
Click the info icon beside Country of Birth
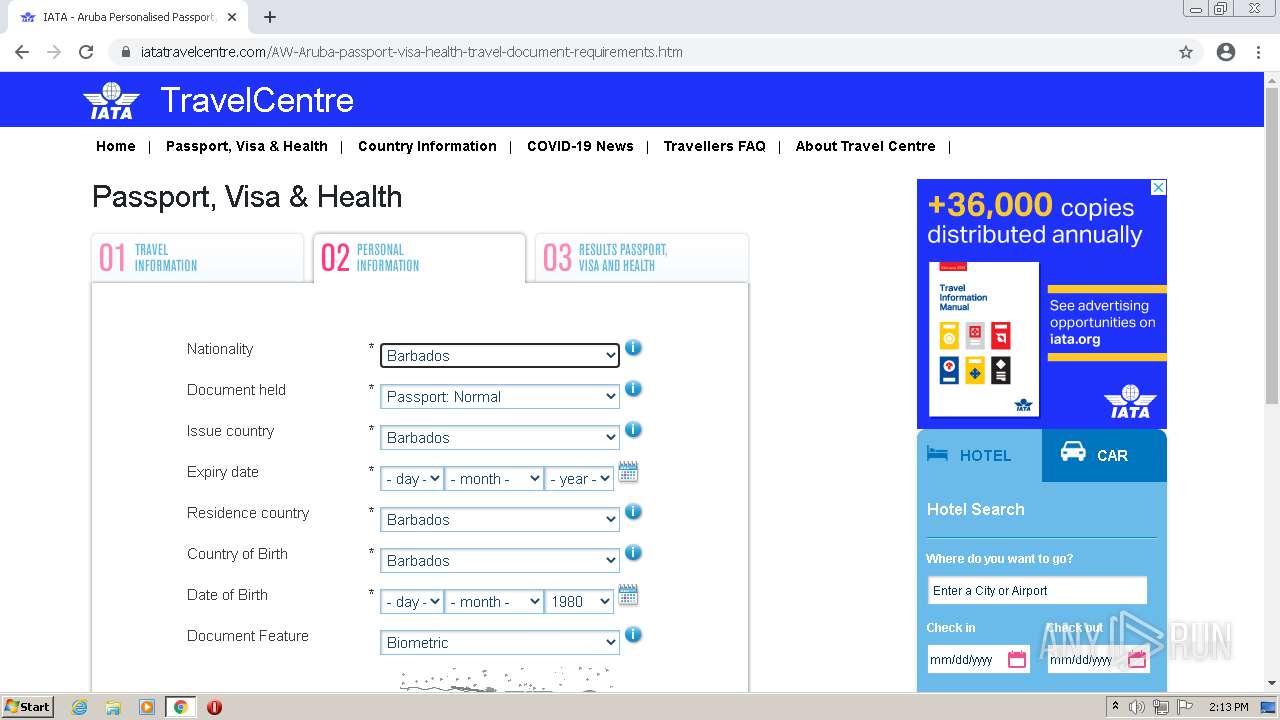click(x=633, y=553)
